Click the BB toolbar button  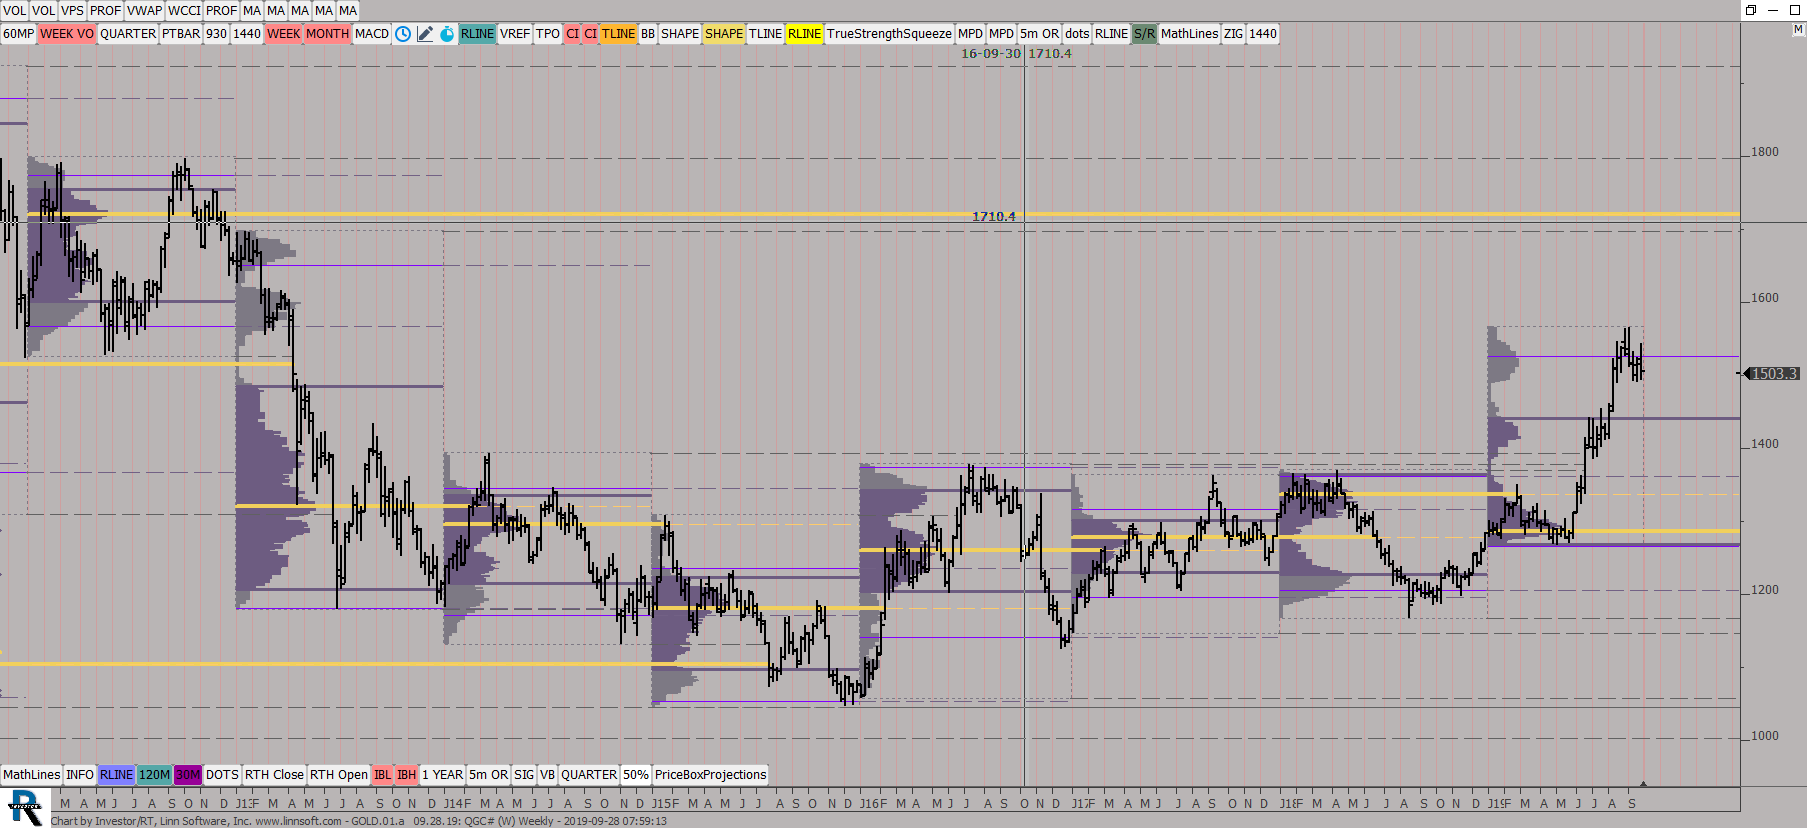coord(648,34)
